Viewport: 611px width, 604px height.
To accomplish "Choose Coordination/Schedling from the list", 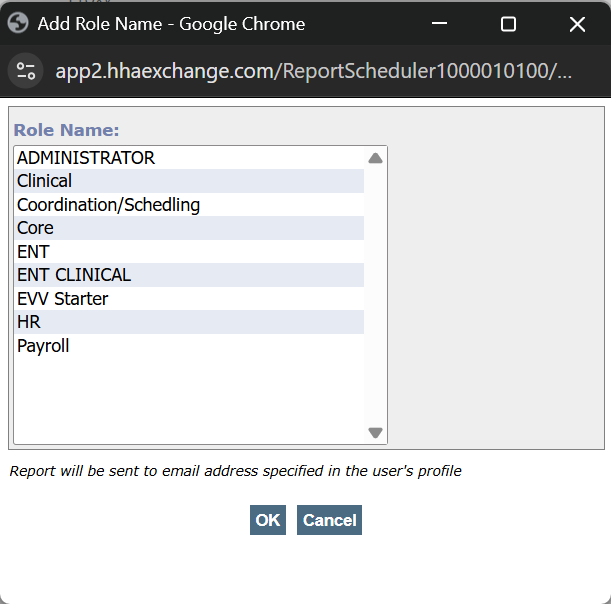I will coord(108,205).
